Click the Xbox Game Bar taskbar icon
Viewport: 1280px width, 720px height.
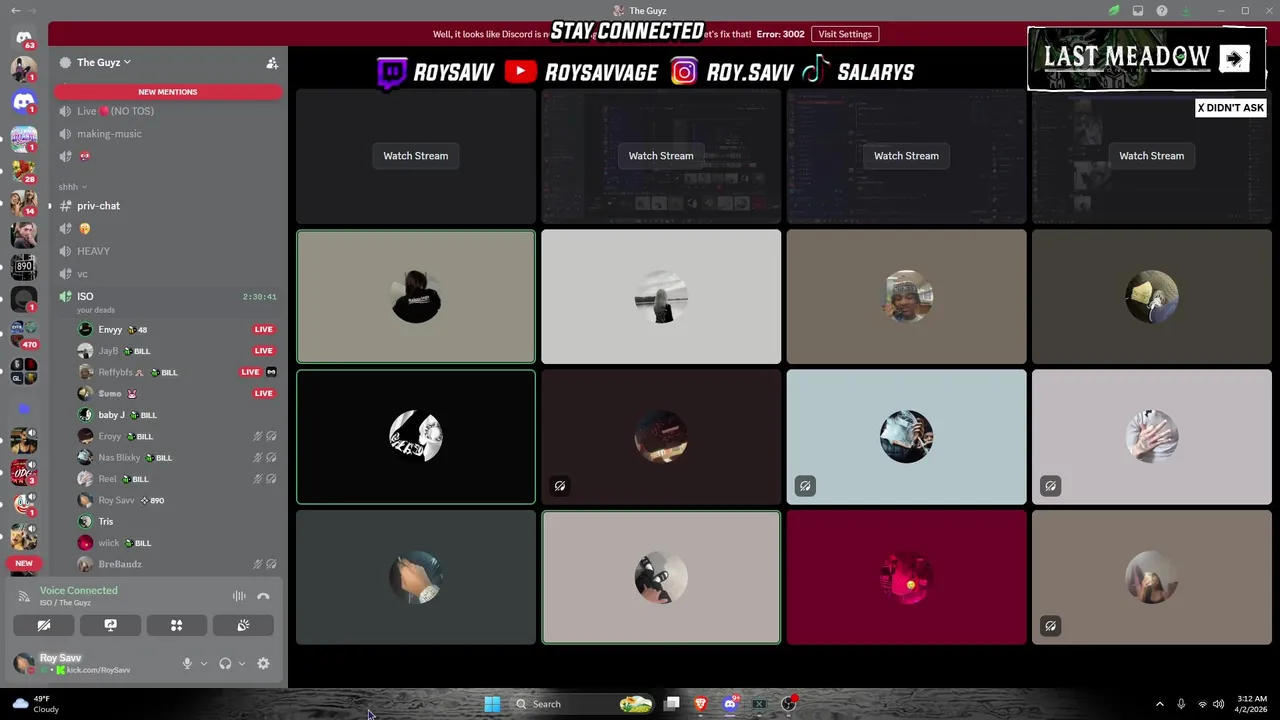pyautogui.click(x=760, y=704)
